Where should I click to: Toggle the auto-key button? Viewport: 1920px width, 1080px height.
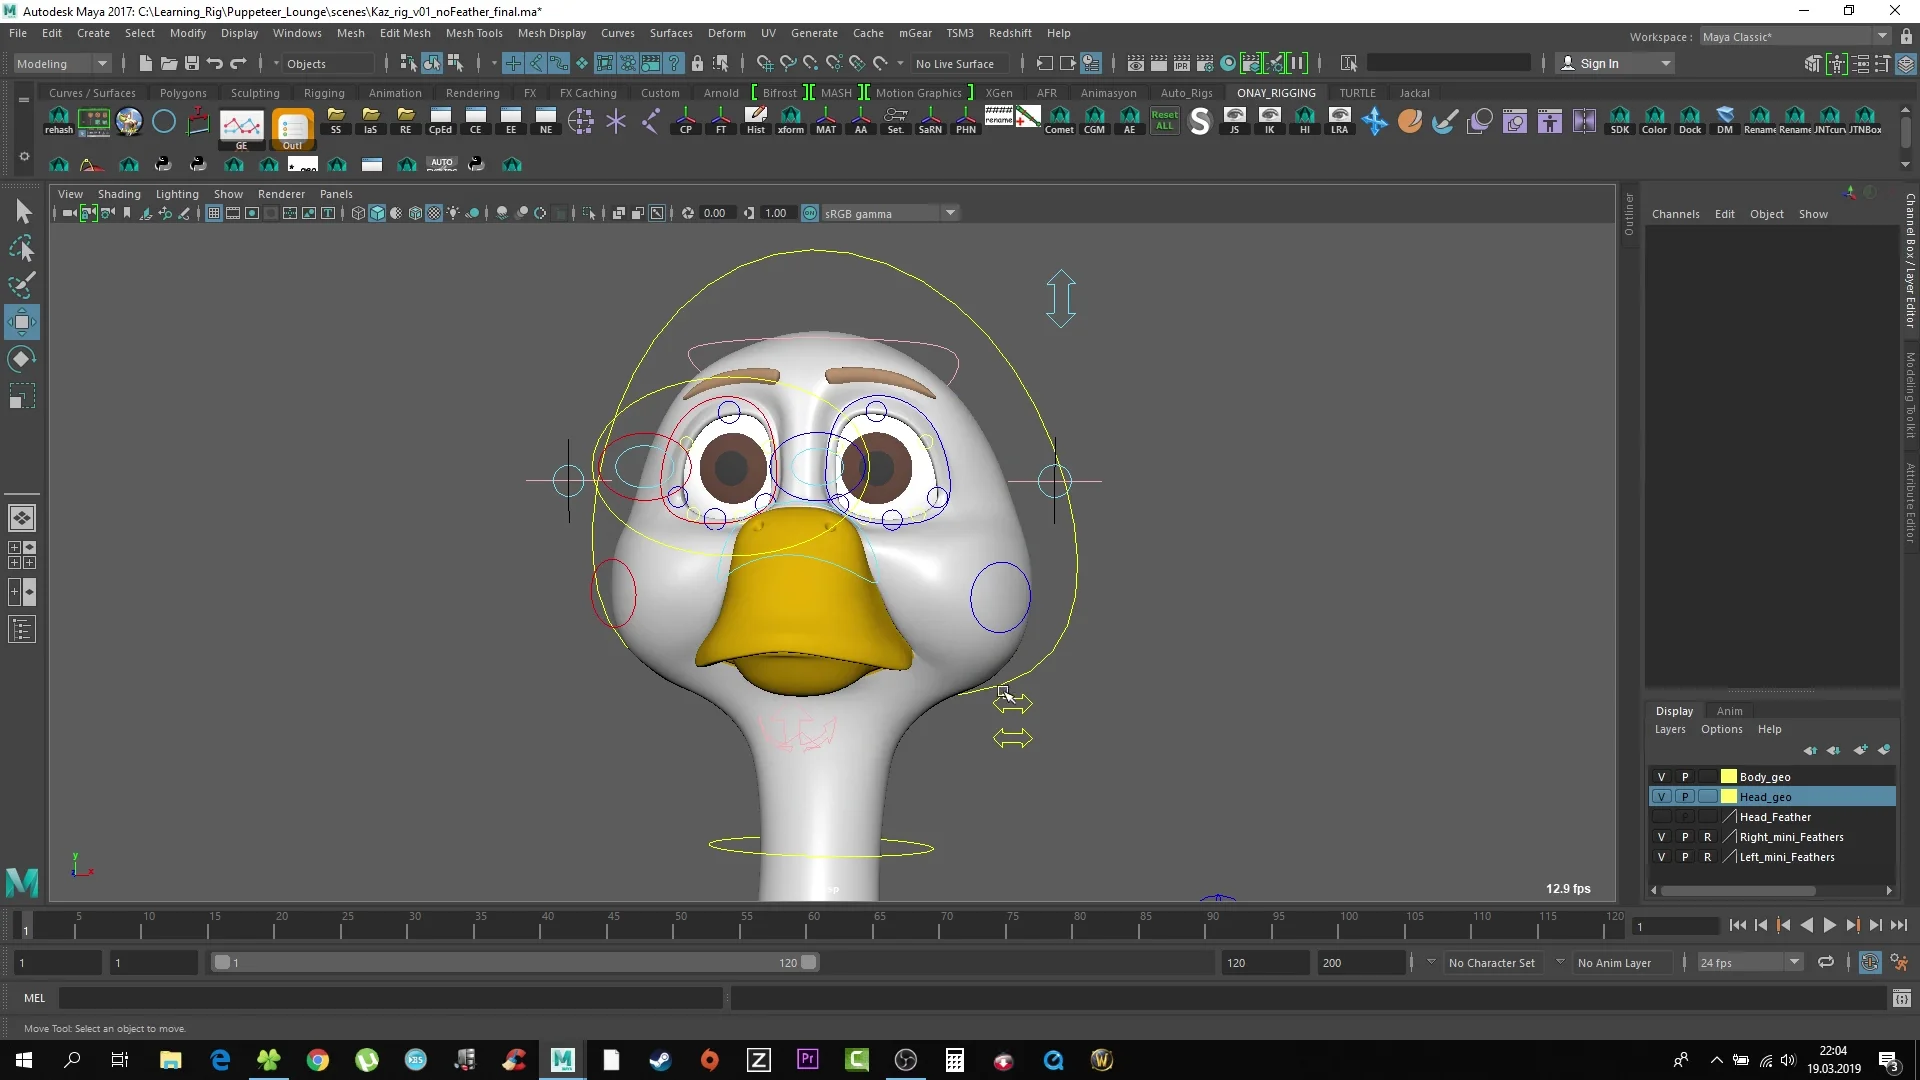(1869, 962)
